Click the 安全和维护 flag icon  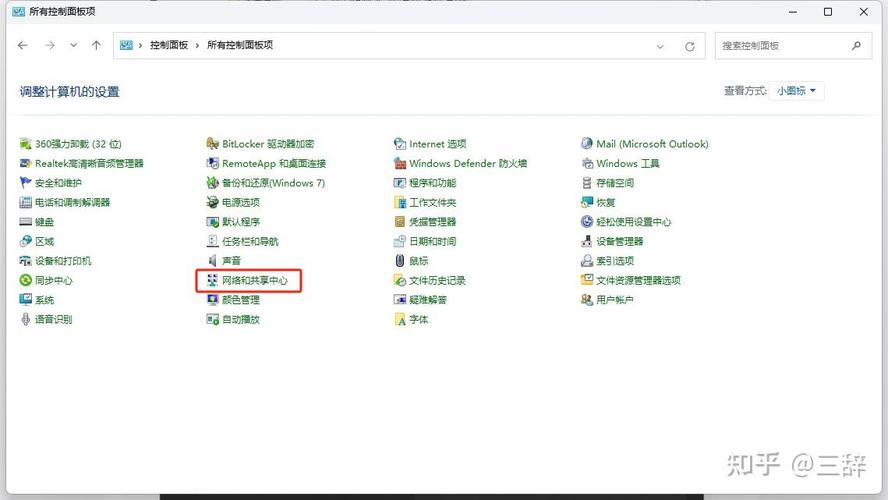pyautogui.click(x=25, y=183)
